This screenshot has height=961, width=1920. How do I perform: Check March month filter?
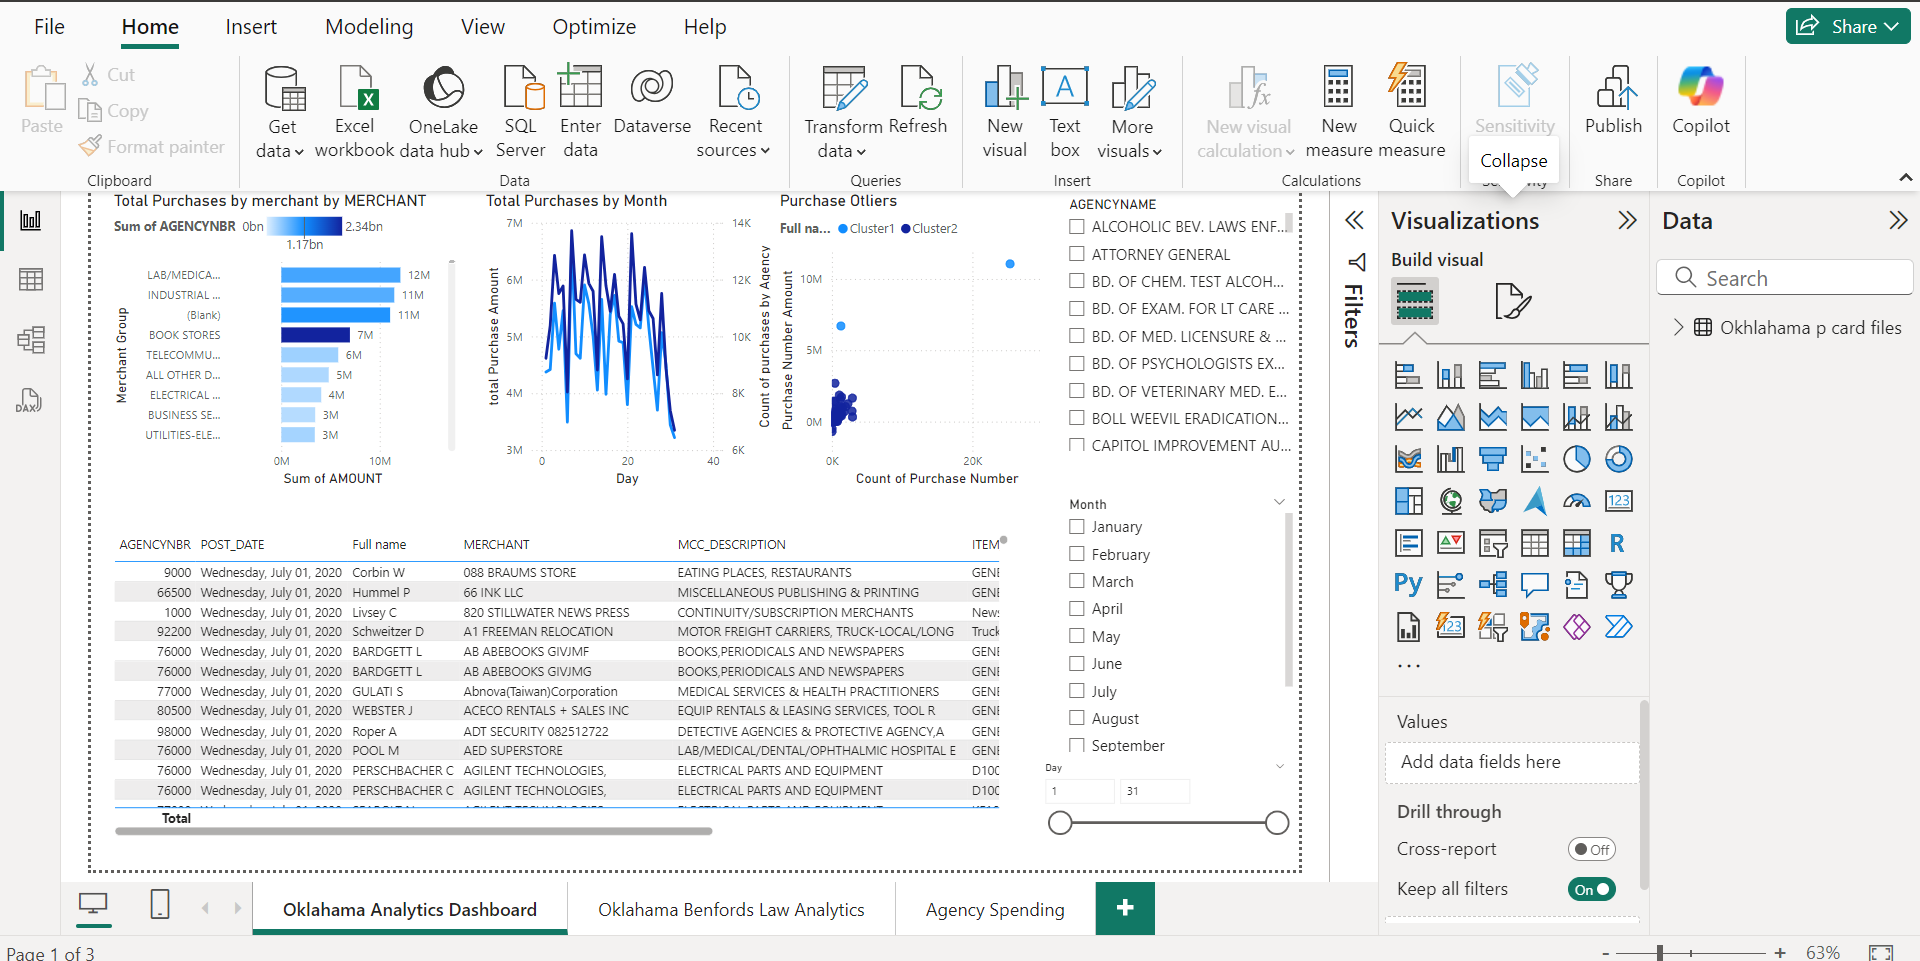(1077, 581)
